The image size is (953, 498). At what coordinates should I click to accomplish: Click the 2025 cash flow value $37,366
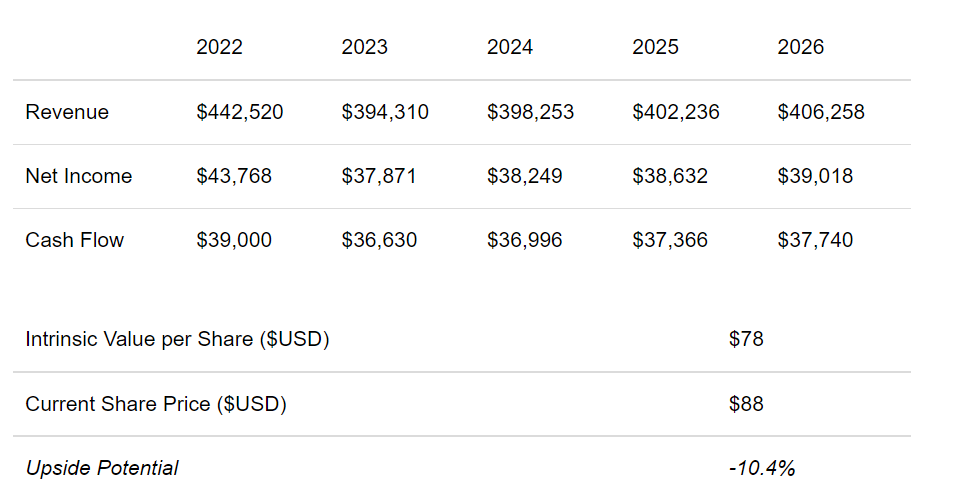(670, 240)
